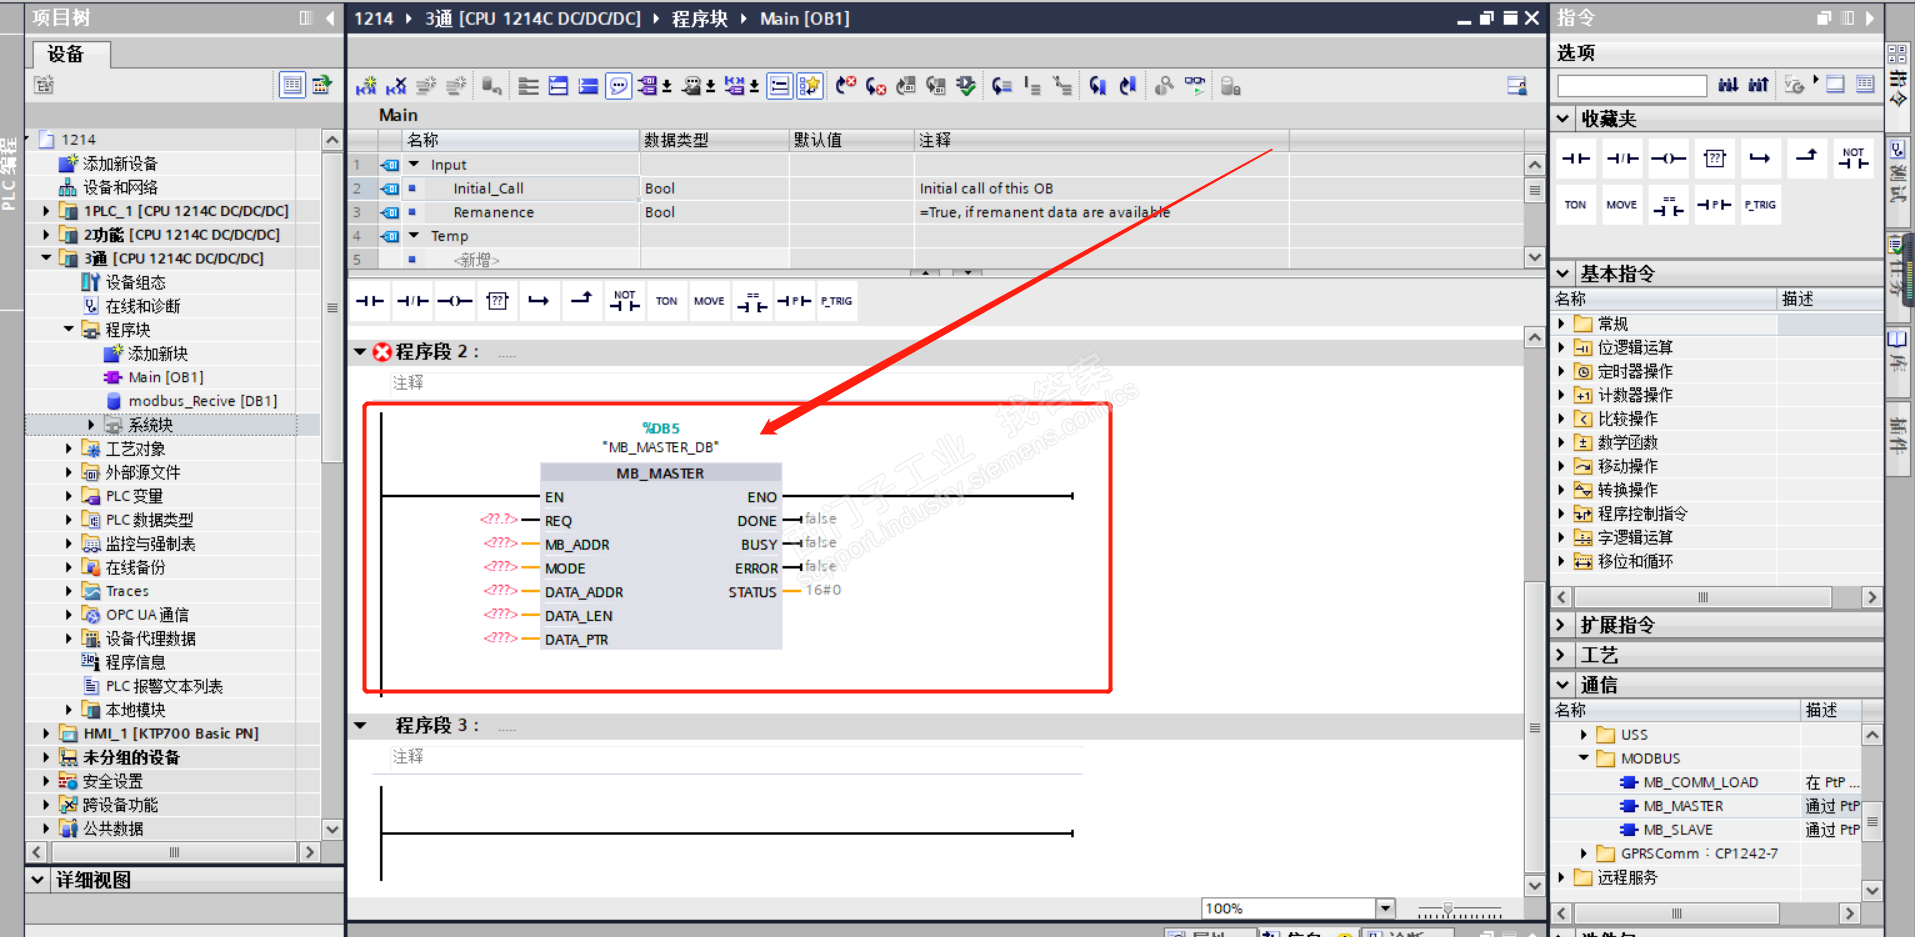The width and height of the screenshot is (1915, 937).
Task: Insert NOT contact from editor favorites bar
Action: click(x=624, y=301)
